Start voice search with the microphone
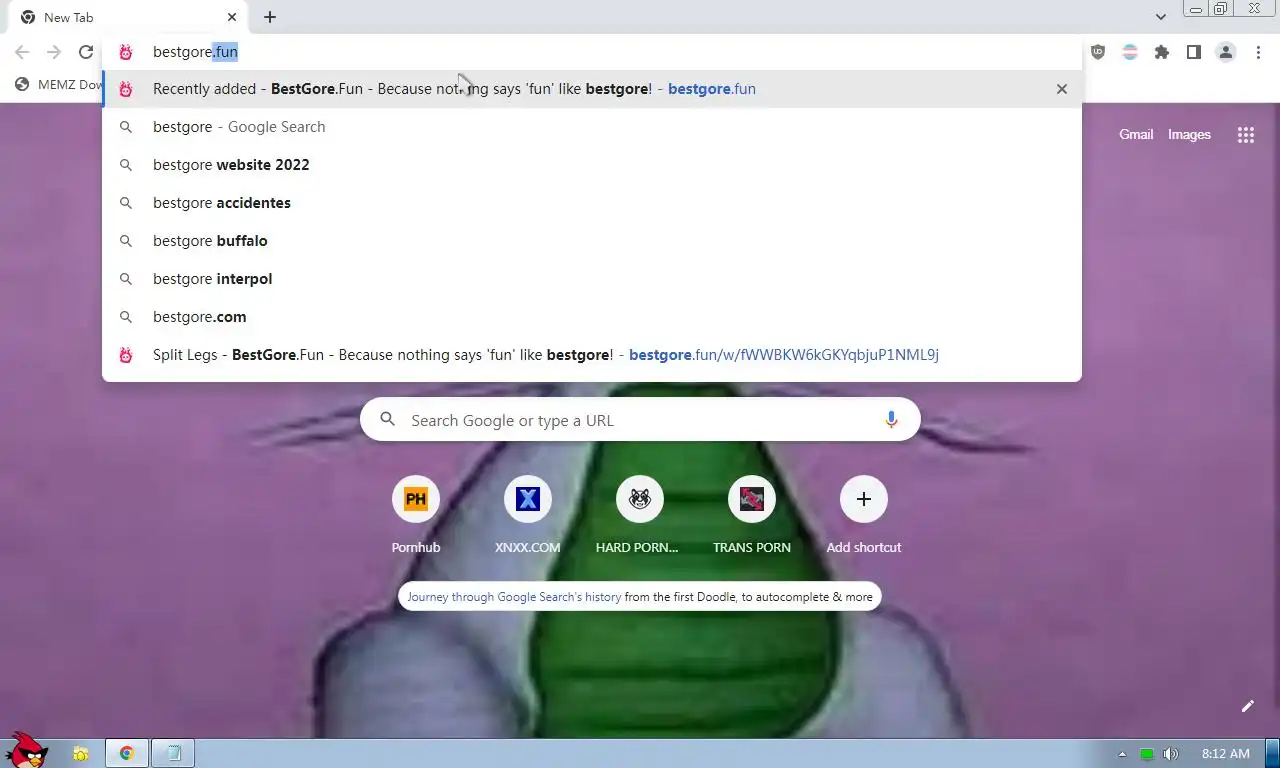Screen dimensions: 1280x768 point(891,420)
